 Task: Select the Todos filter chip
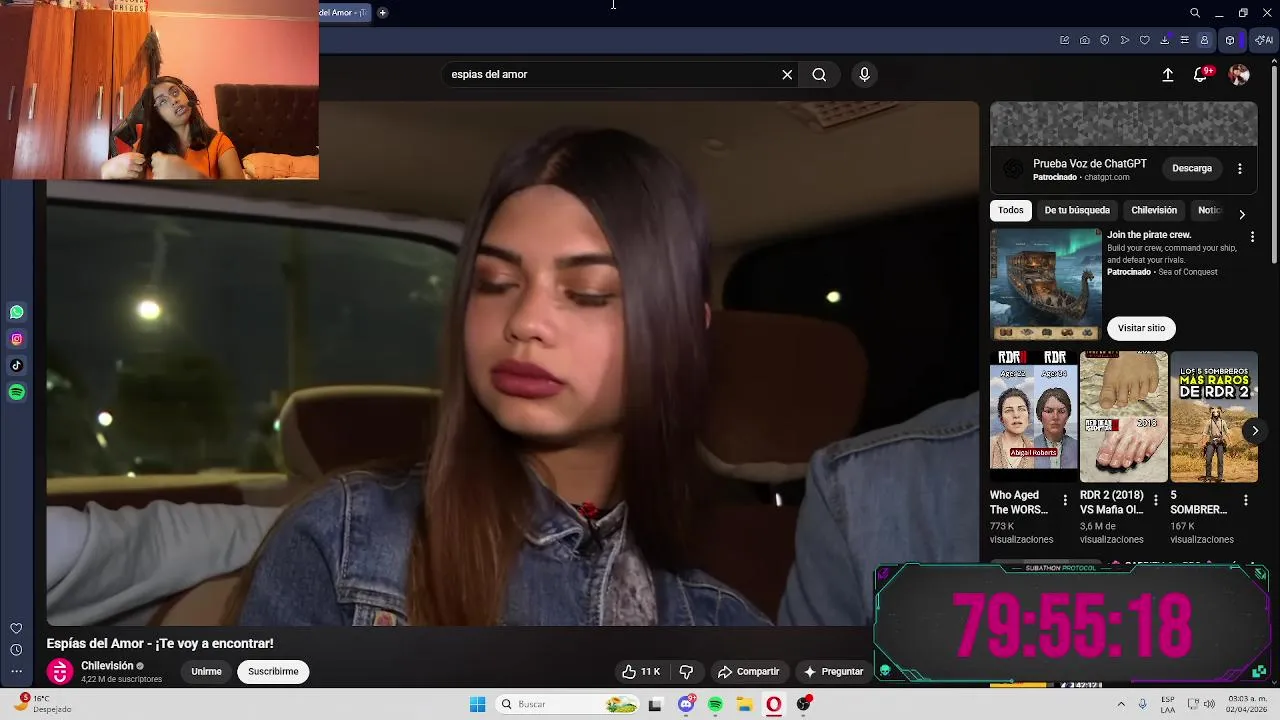pyautogui.click(x=1011, y=210)
